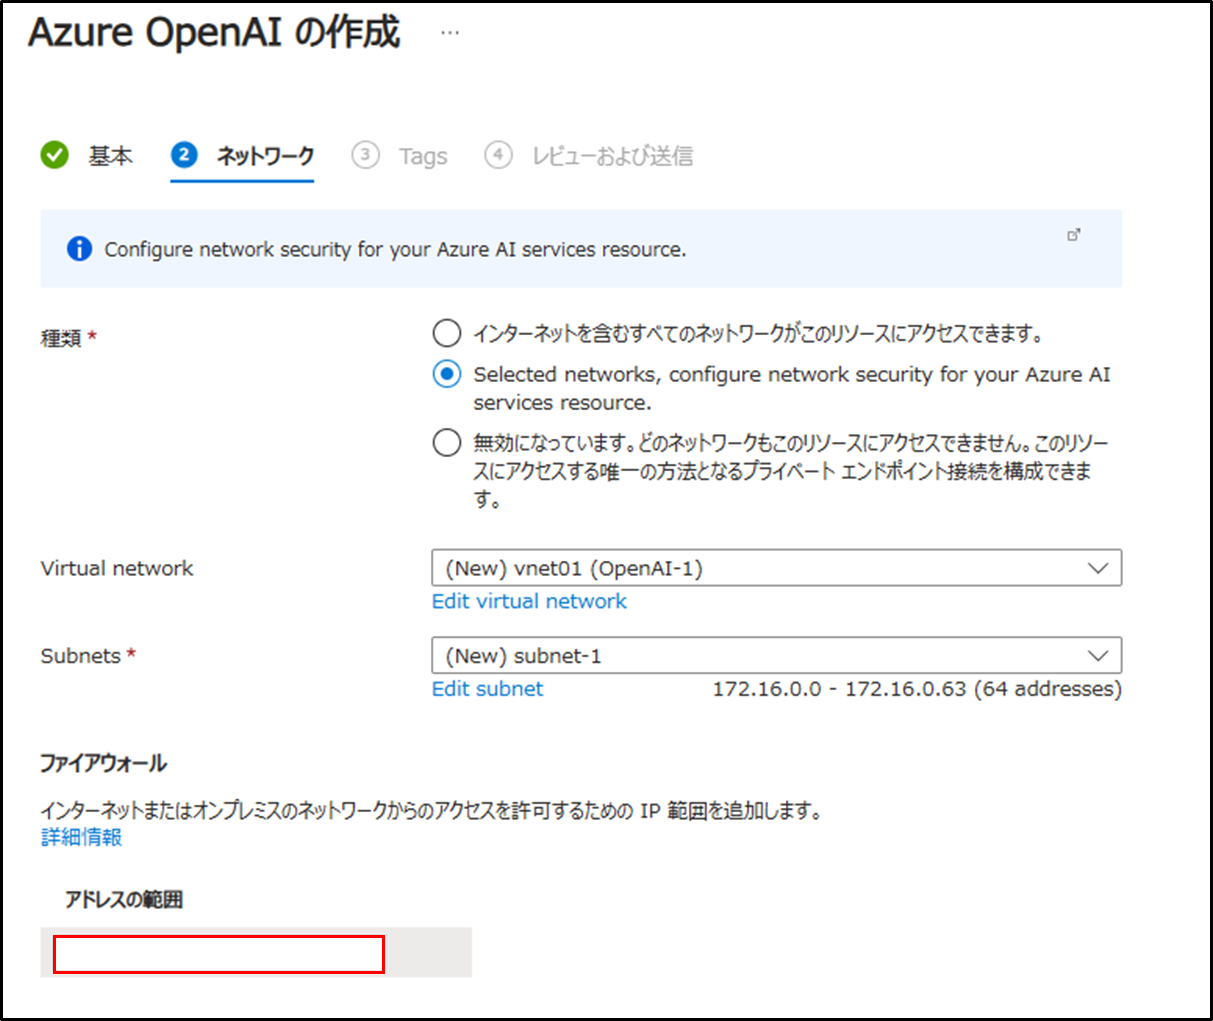Click the Virtual network field label
This screenshot has height=1021, width=1213.
(x=117, y=568)
